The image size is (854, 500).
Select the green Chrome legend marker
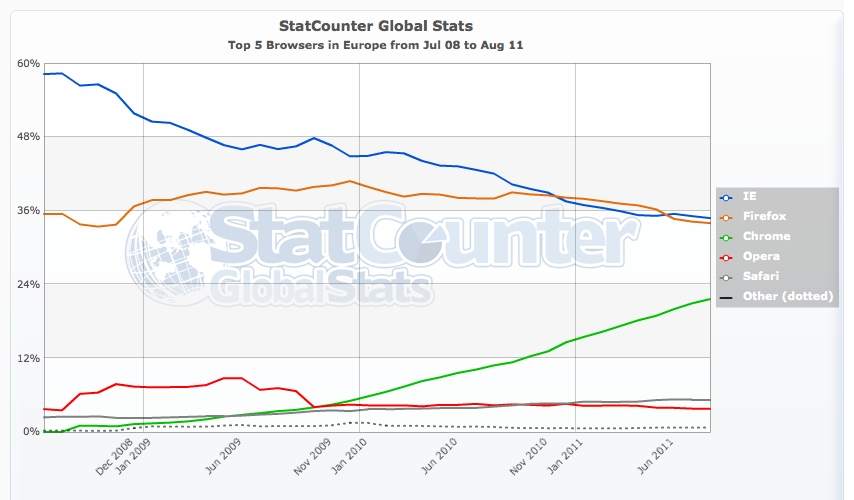725,236
